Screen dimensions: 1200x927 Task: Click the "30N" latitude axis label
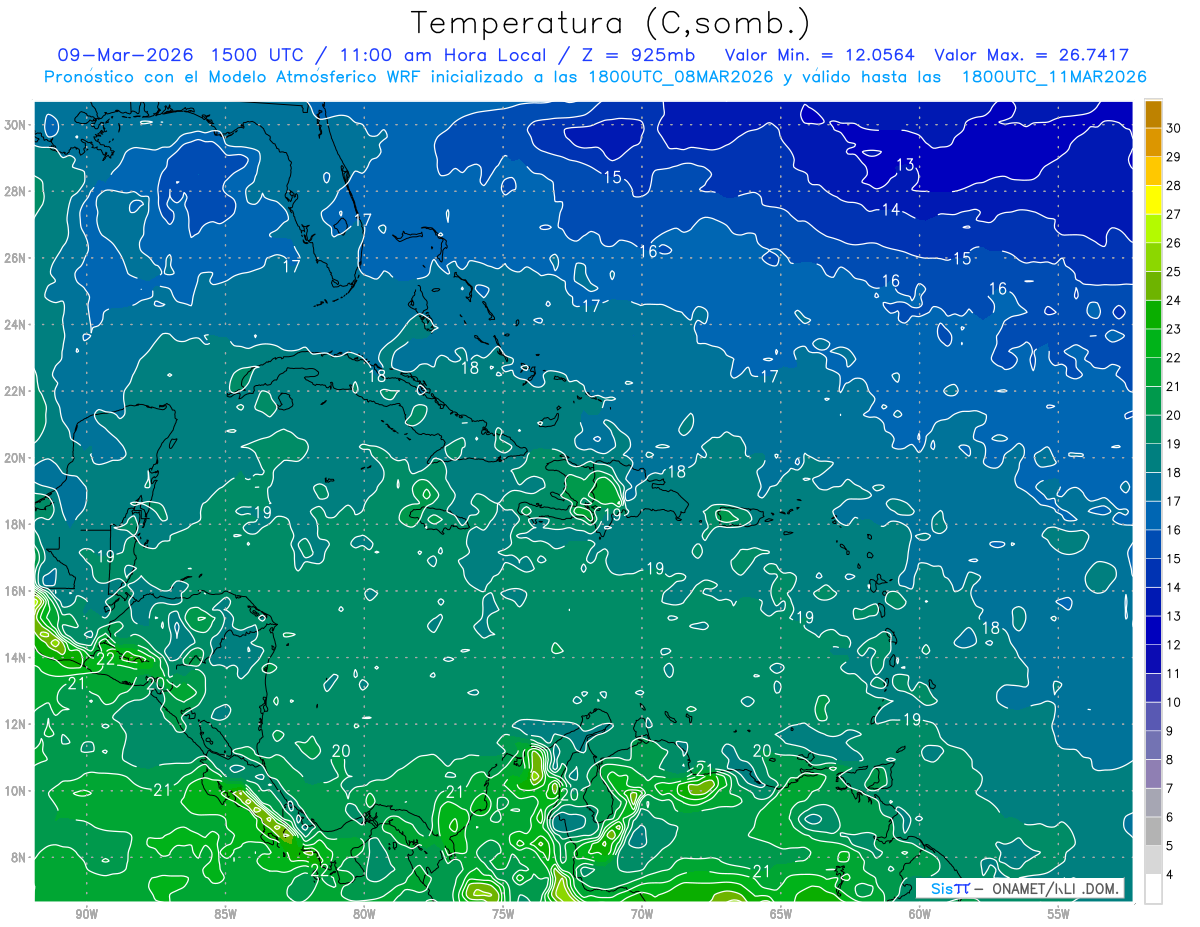coord(17,125)
